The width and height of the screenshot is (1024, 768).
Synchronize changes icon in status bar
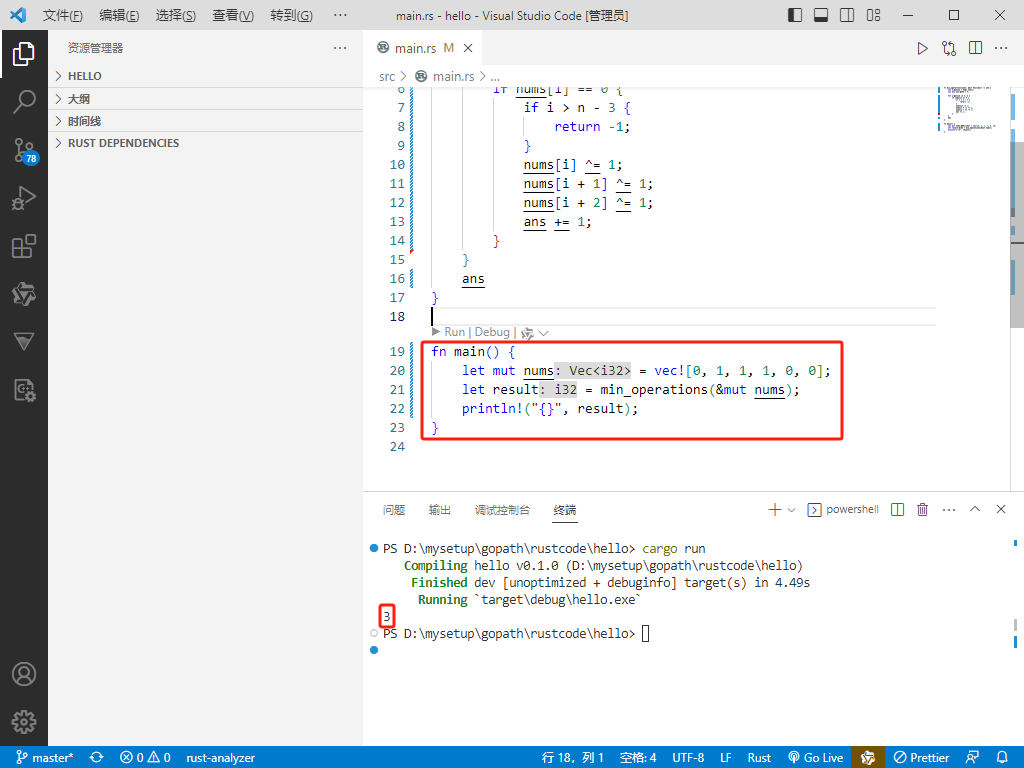(x=97, y=758)
